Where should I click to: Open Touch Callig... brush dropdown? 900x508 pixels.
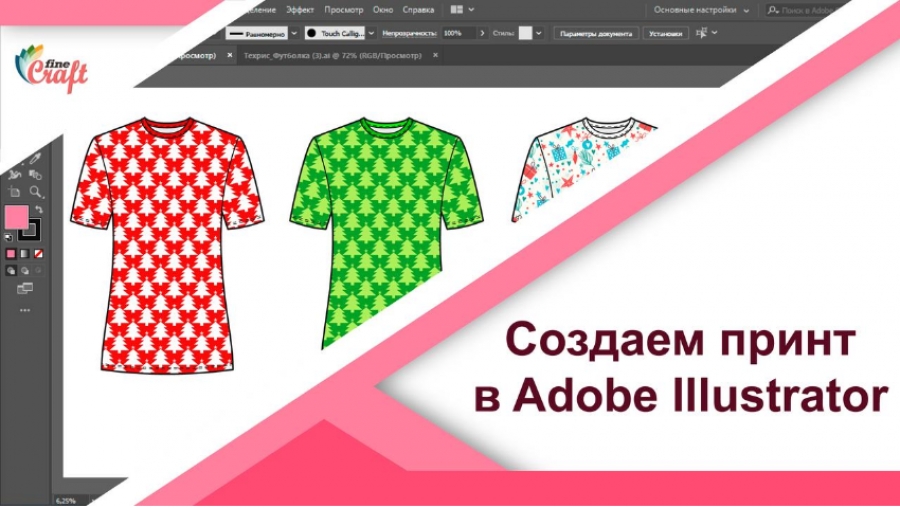point(335,33)
